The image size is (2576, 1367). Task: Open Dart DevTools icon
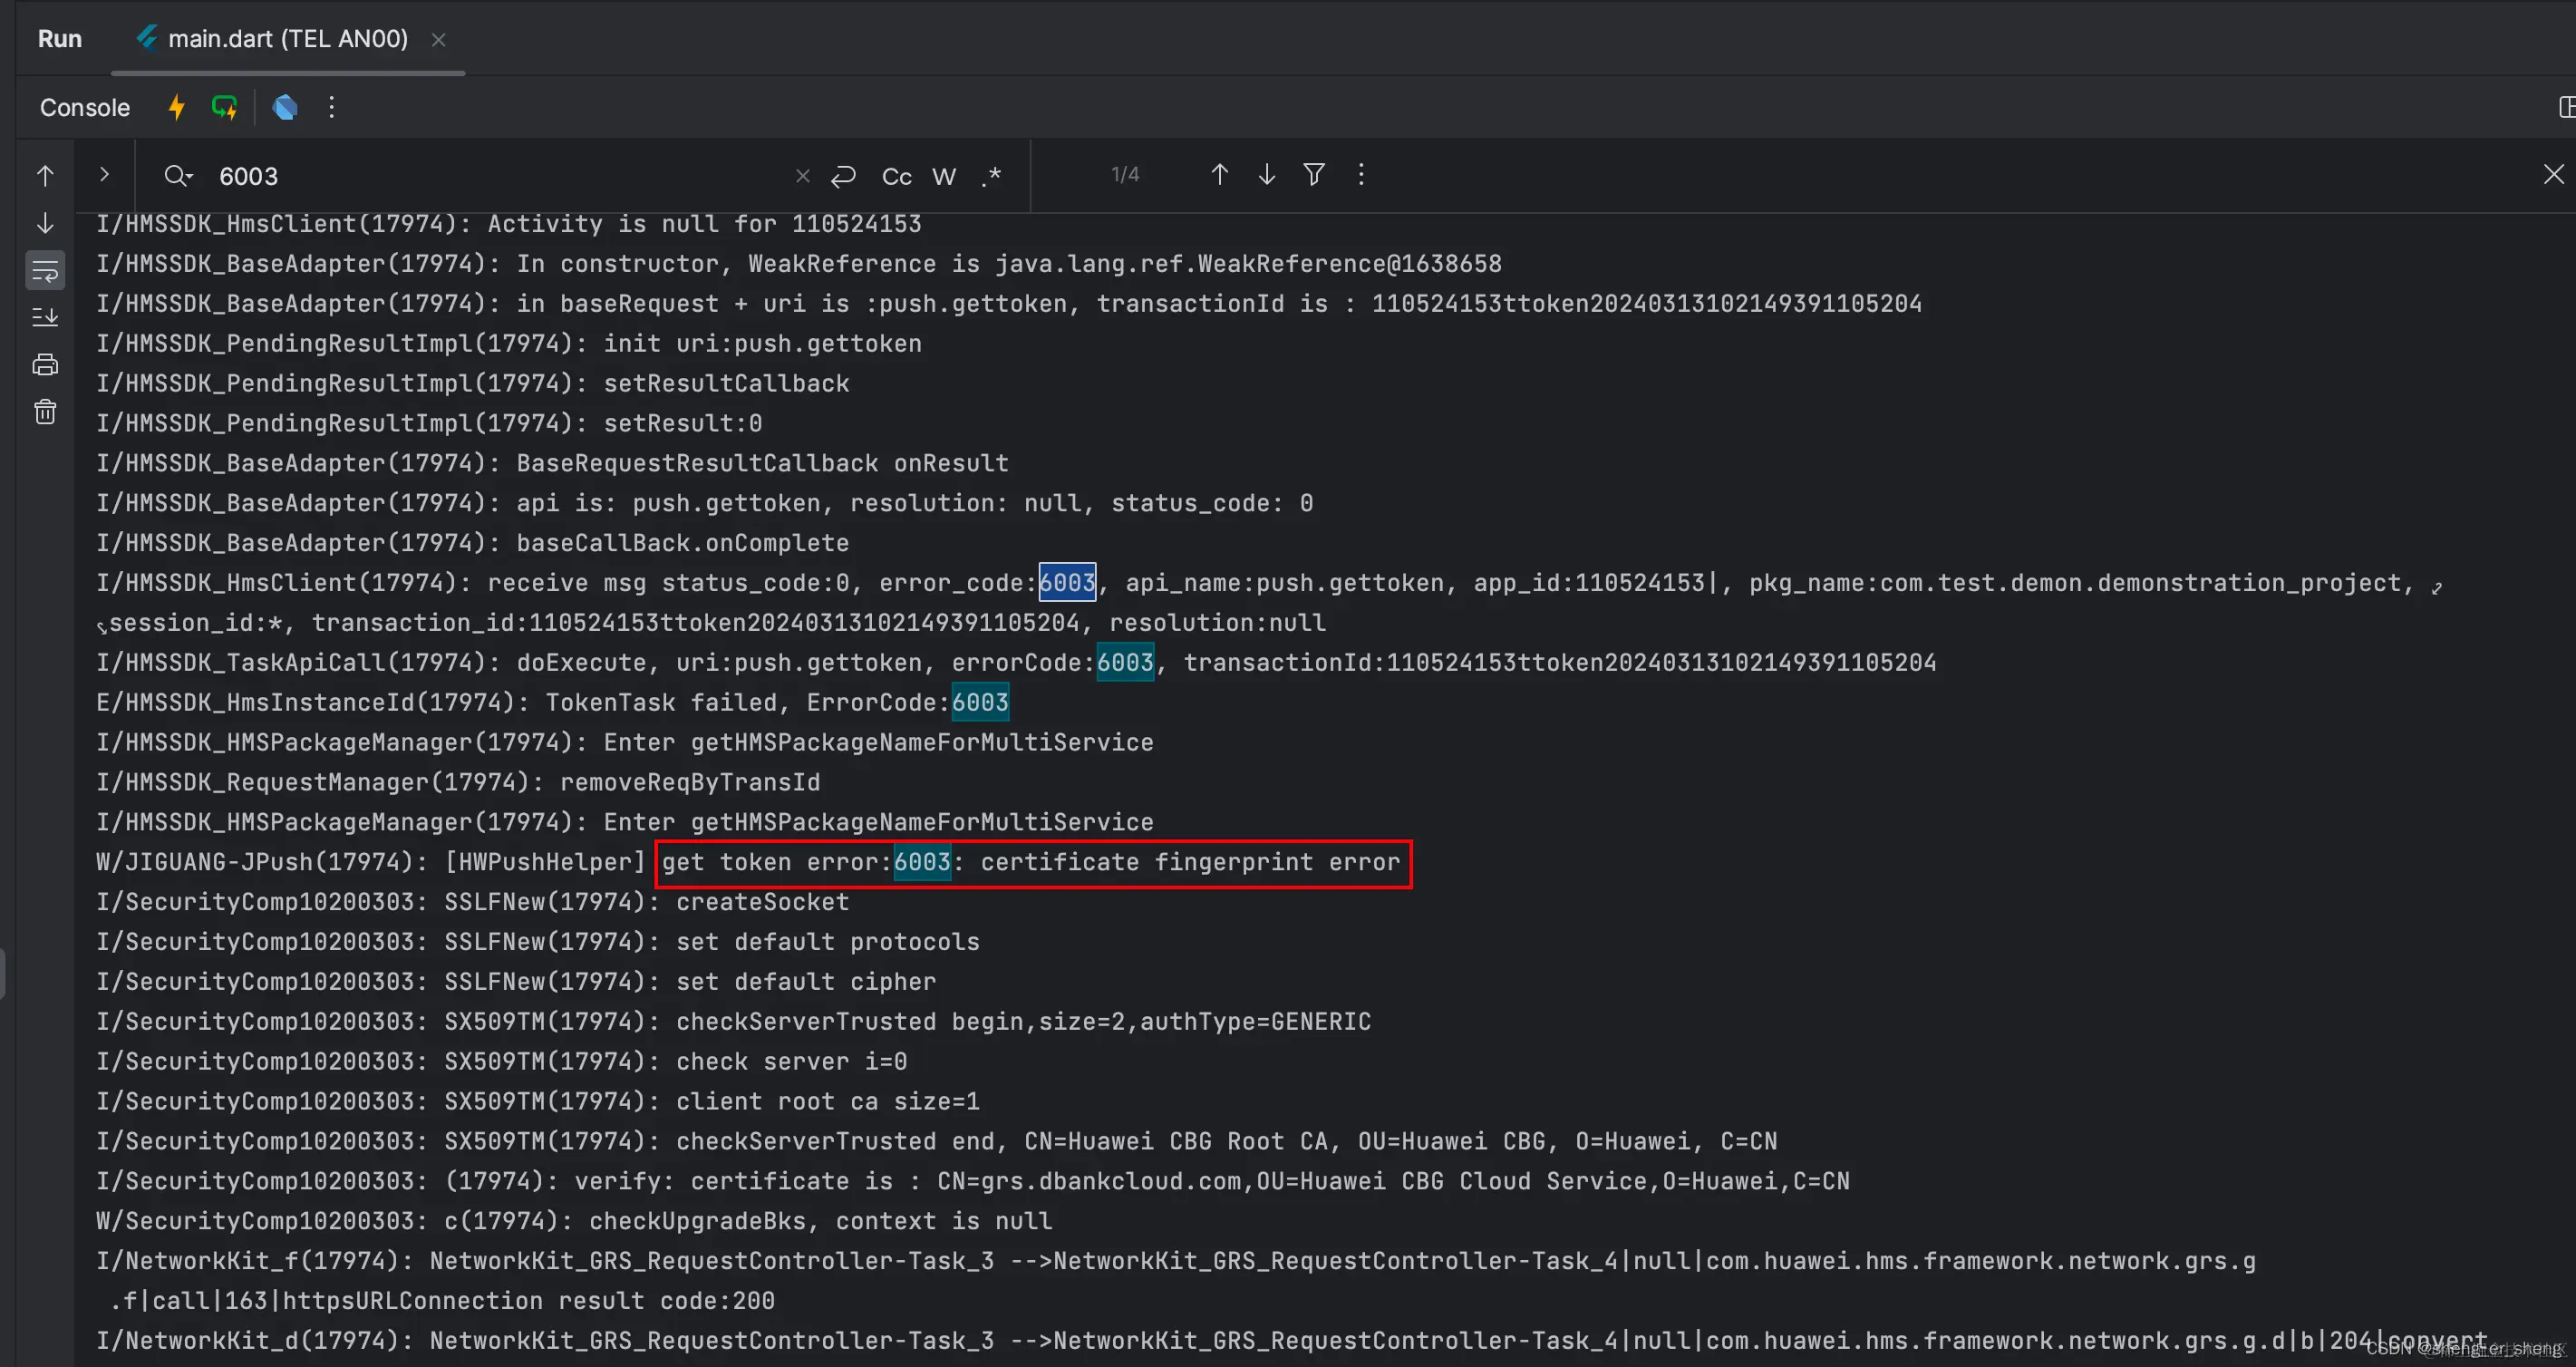tap(285, 107)
